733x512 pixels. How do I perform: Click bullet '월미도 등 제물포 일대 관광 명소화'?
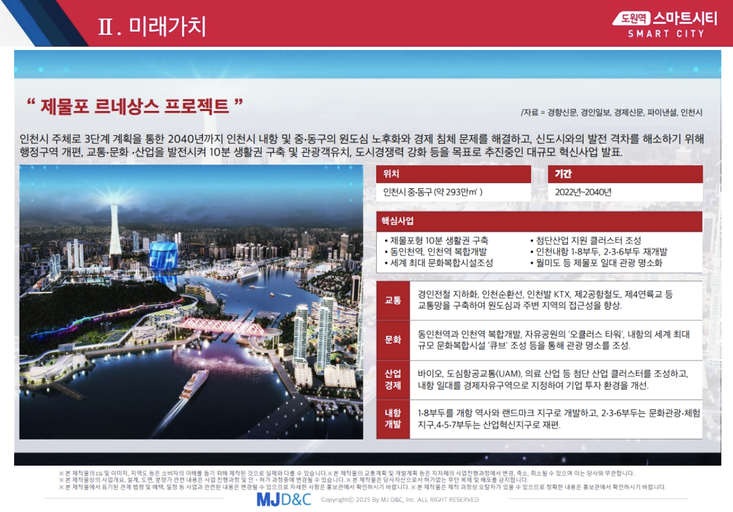pyautogui.click(x=596, y=263)
